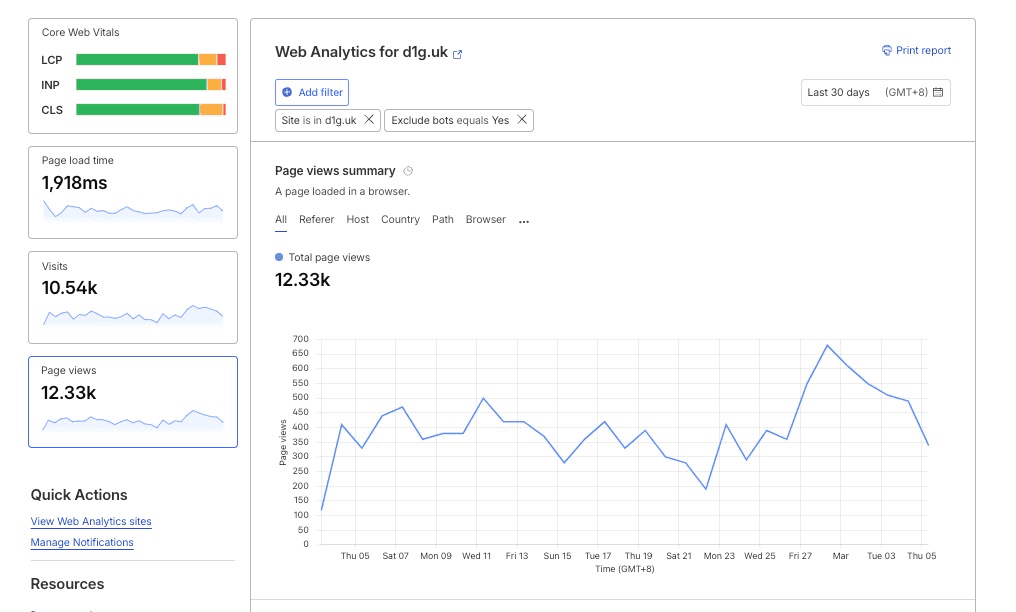Viewport: 1016px width, 612px height.
Task: Click the Add filter button
Action: 311,92
